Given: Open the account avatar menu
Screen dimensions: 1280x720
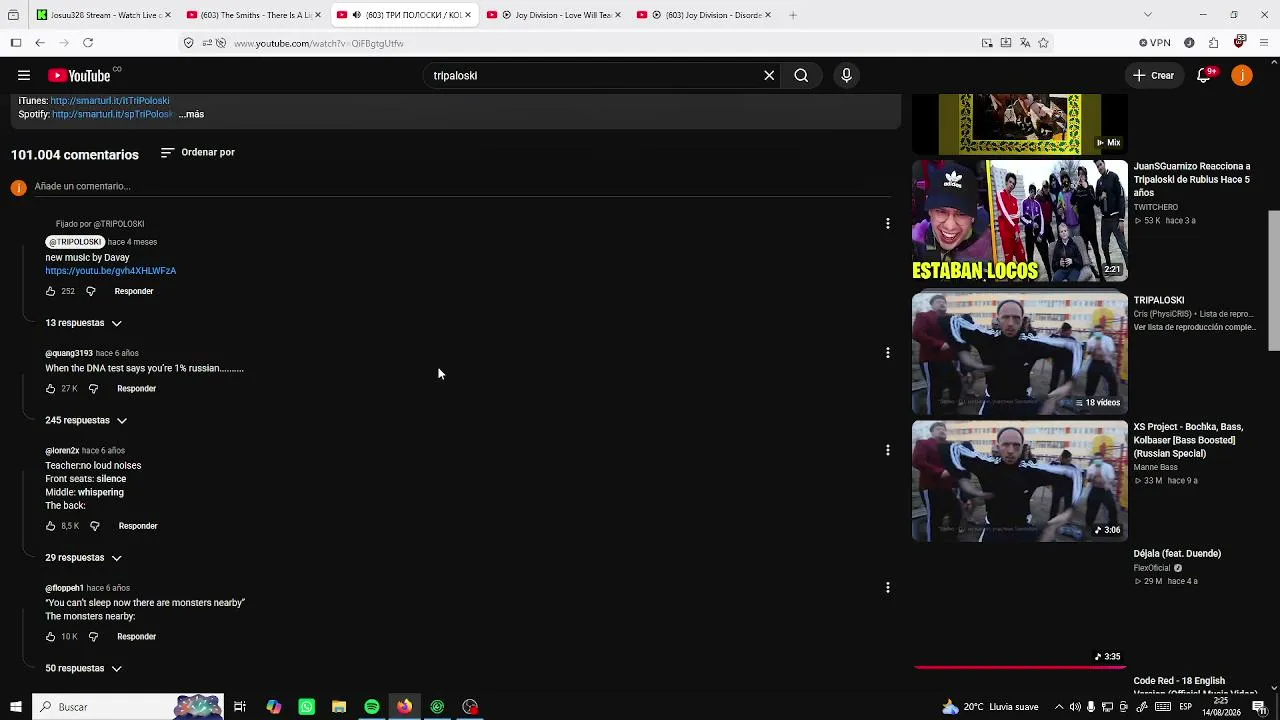Looking at the screenshot, I should tap(1242, 75).
